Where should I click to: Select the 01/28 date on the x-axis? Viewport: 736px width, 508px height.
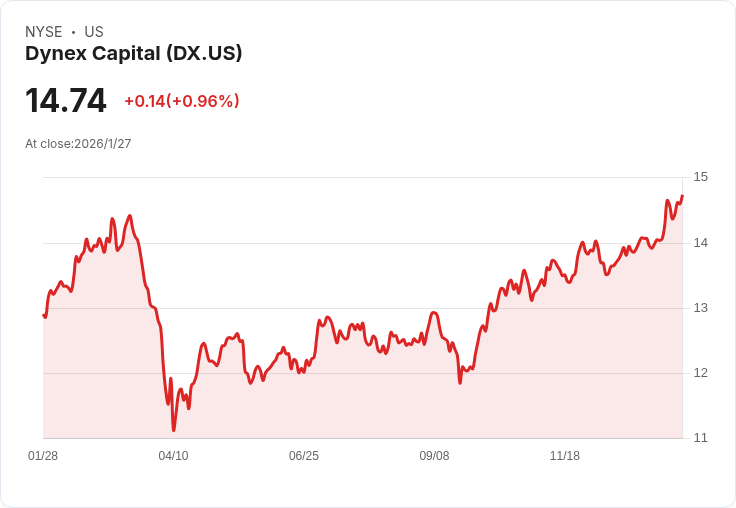click(x=43, y=456)
